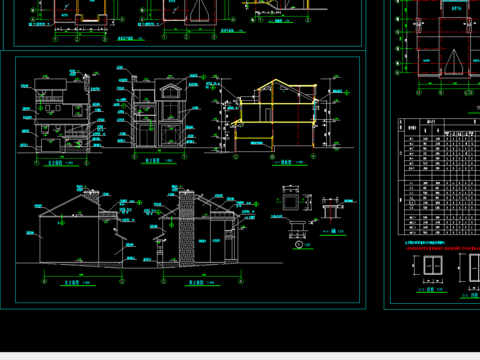Click the door and window schedule table
480x360 pixels.
[x=439, y=176]
